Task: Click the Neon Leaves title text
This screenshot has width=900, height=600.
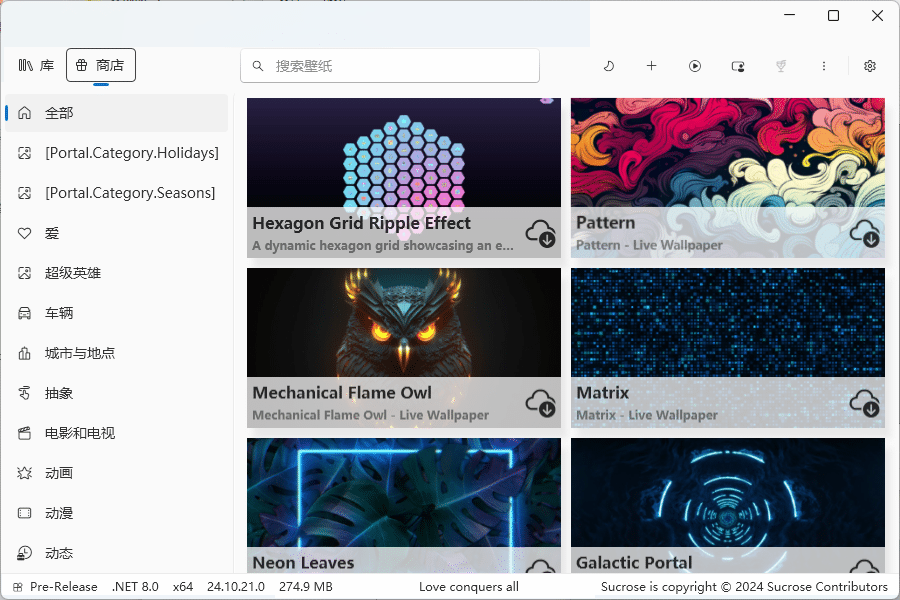Action: point(303,563)
